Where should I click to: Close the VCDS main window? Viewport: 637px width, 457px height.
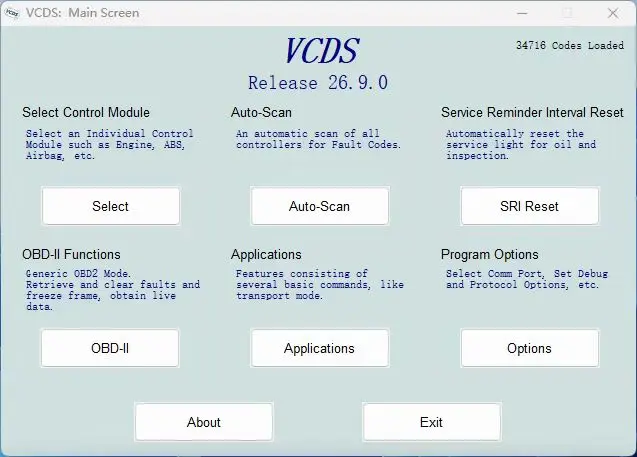pos(613,13)
